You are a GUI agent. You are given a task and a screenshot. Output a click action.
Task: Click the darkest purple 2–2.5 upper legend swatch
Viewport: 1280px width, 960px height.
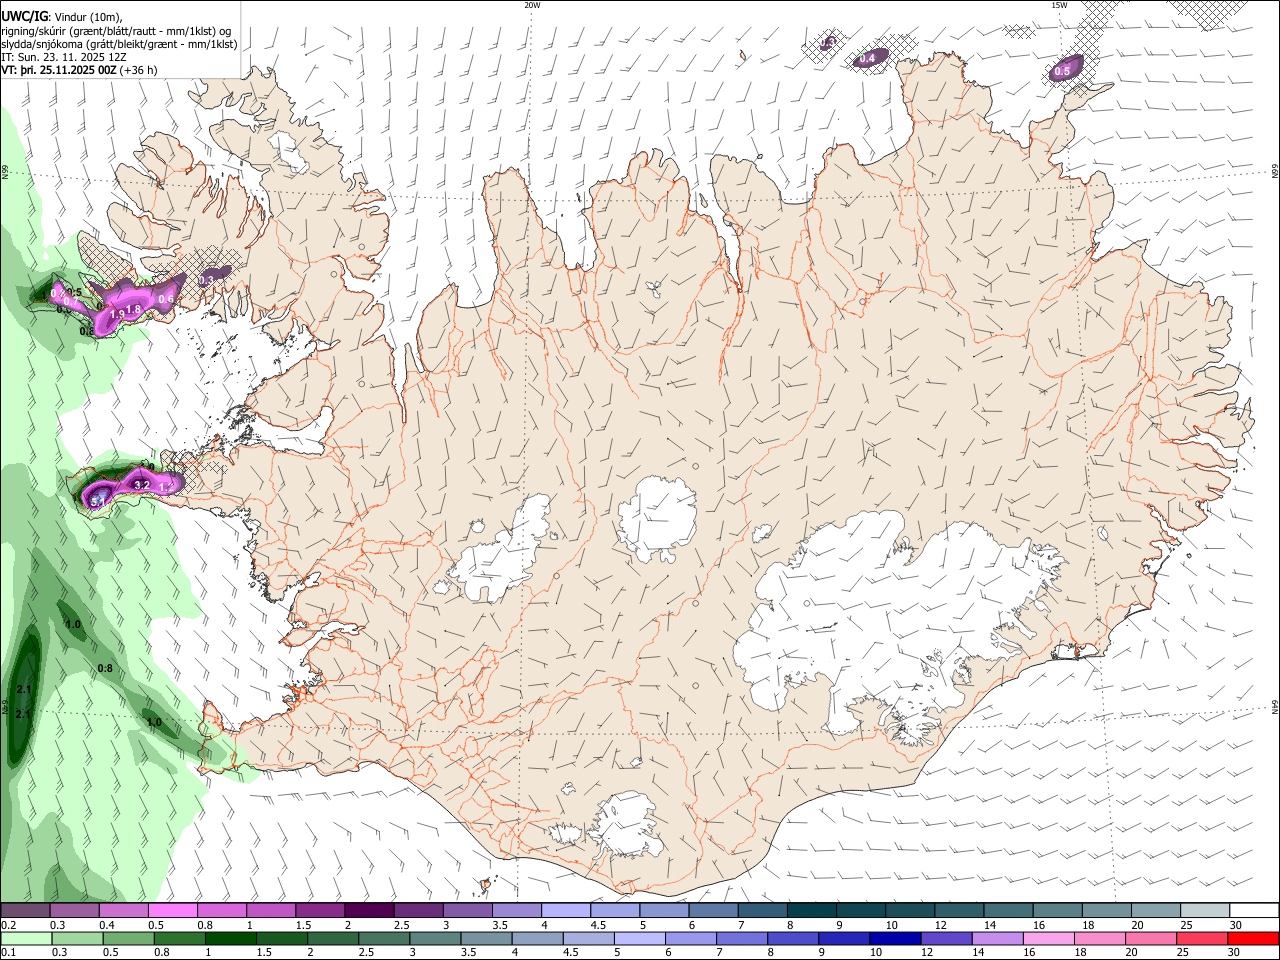368,911
